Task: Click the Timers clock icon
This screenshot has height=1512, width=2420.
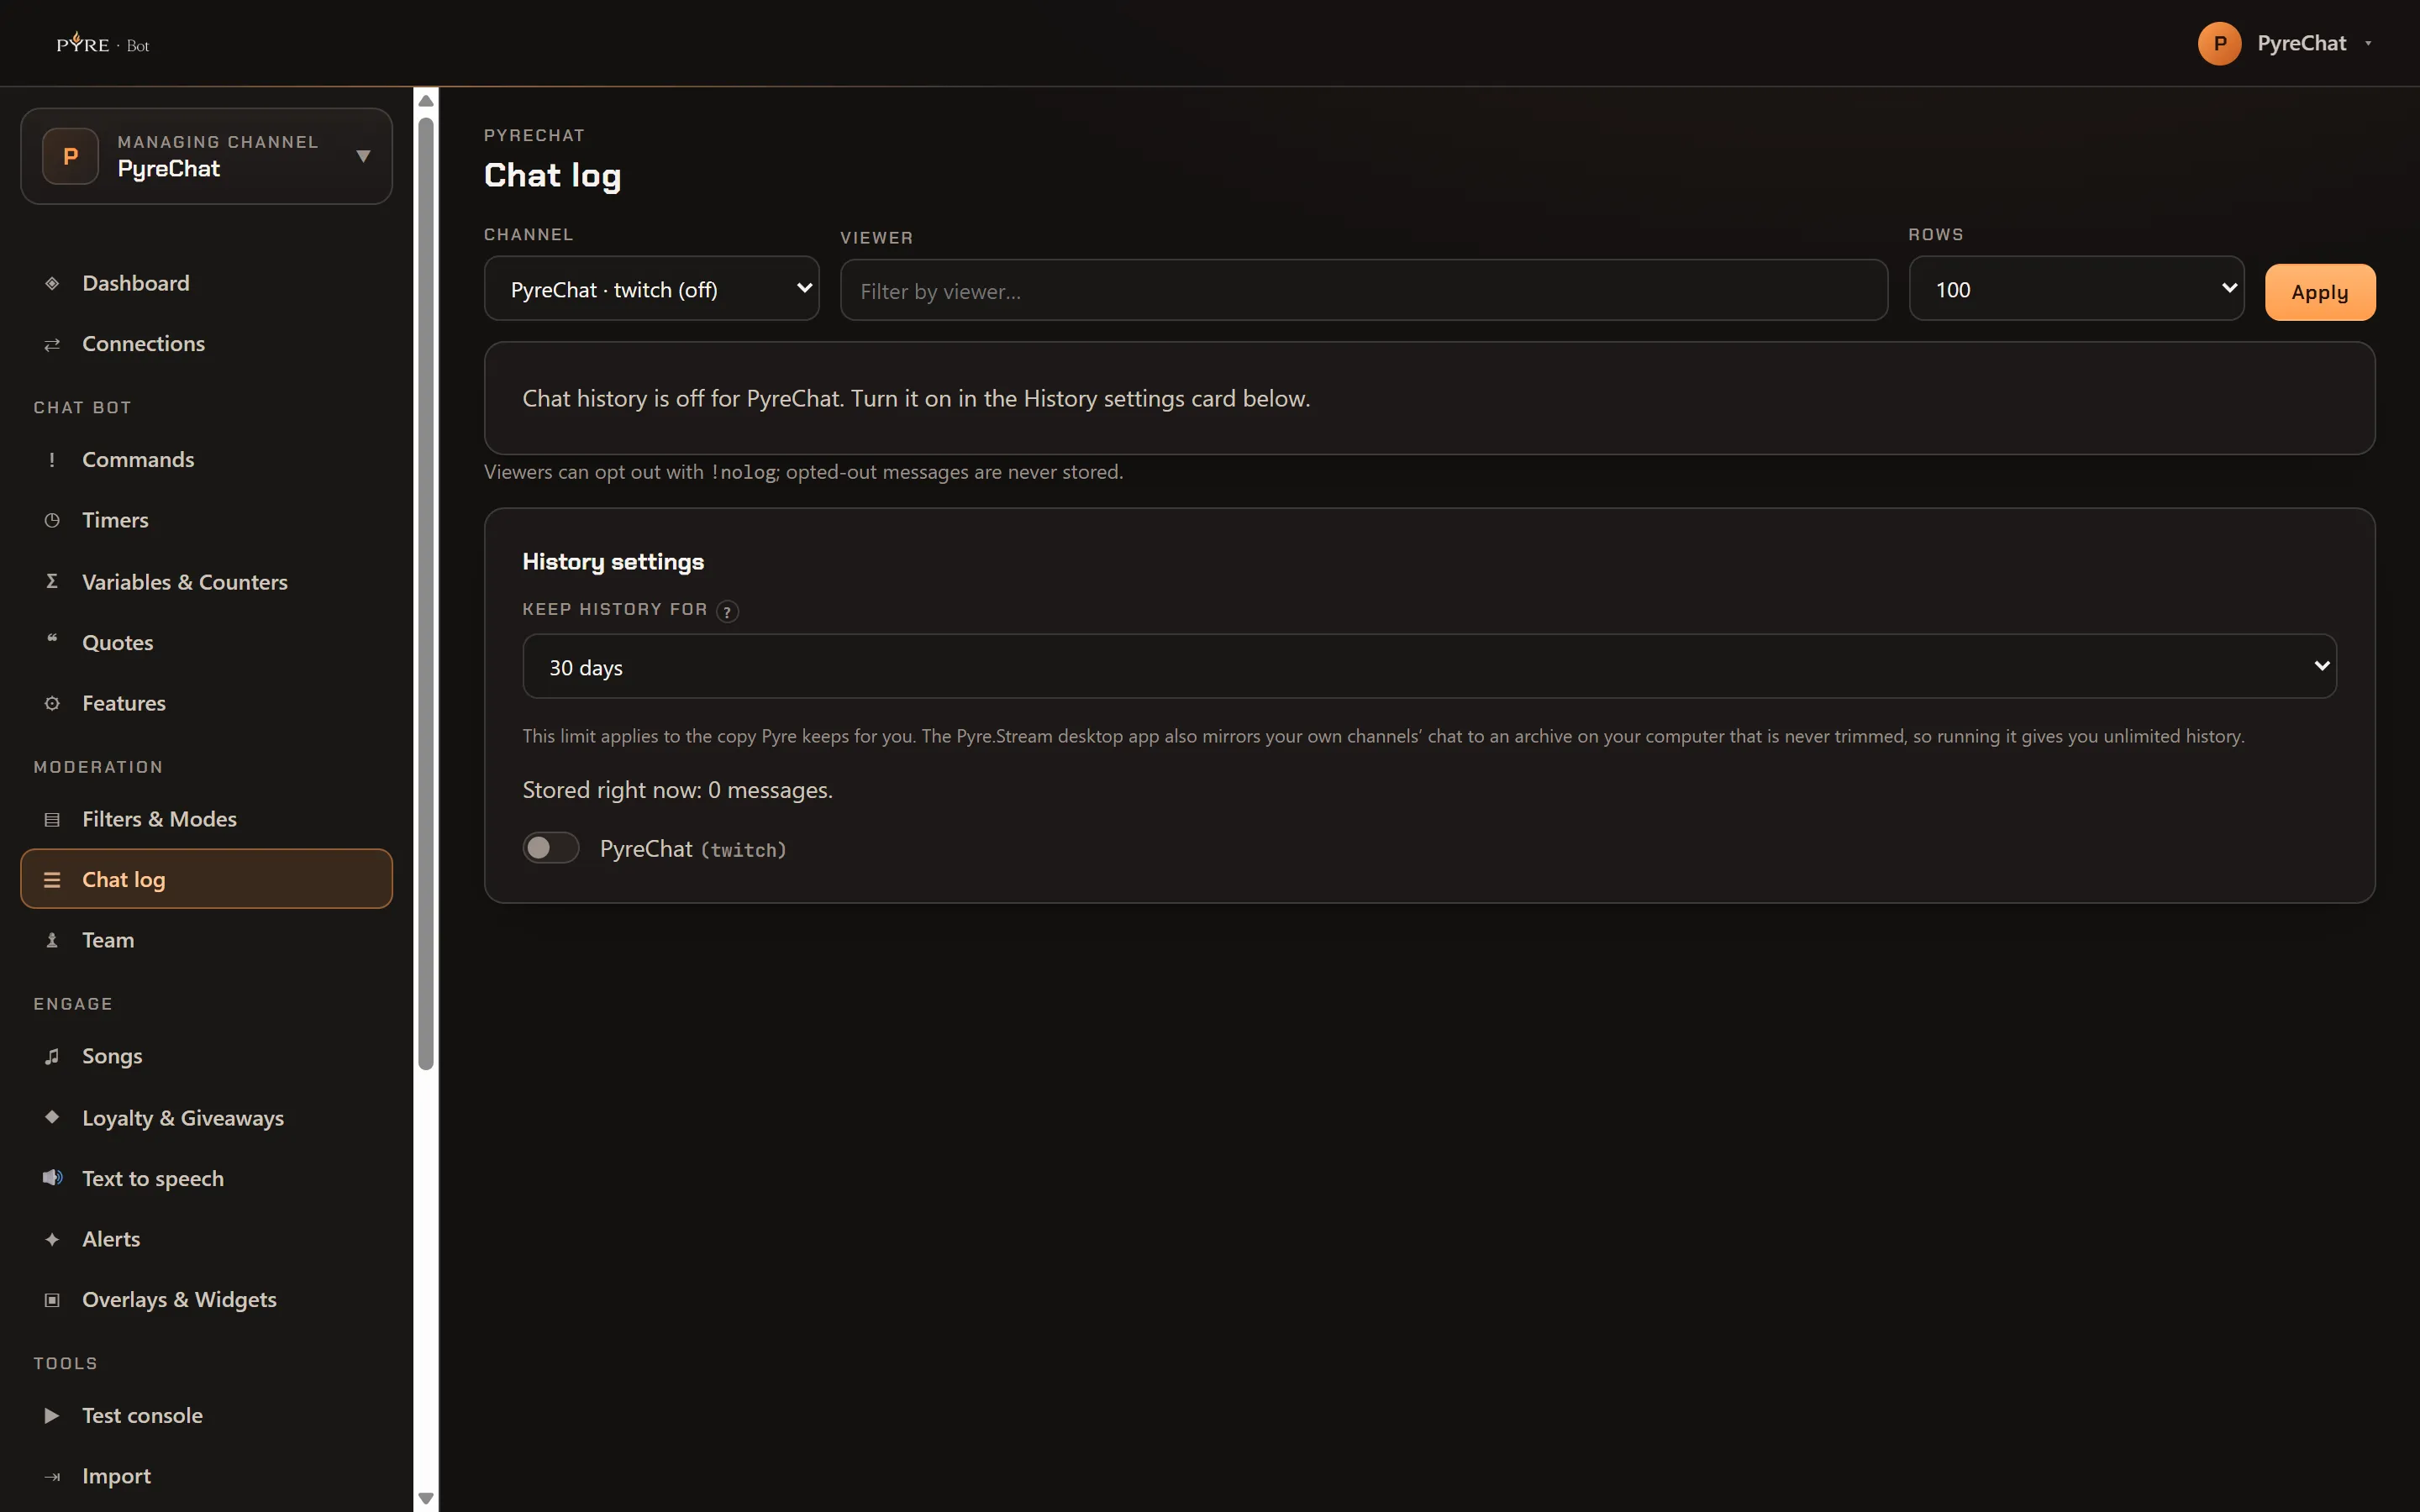Action: 52,520
